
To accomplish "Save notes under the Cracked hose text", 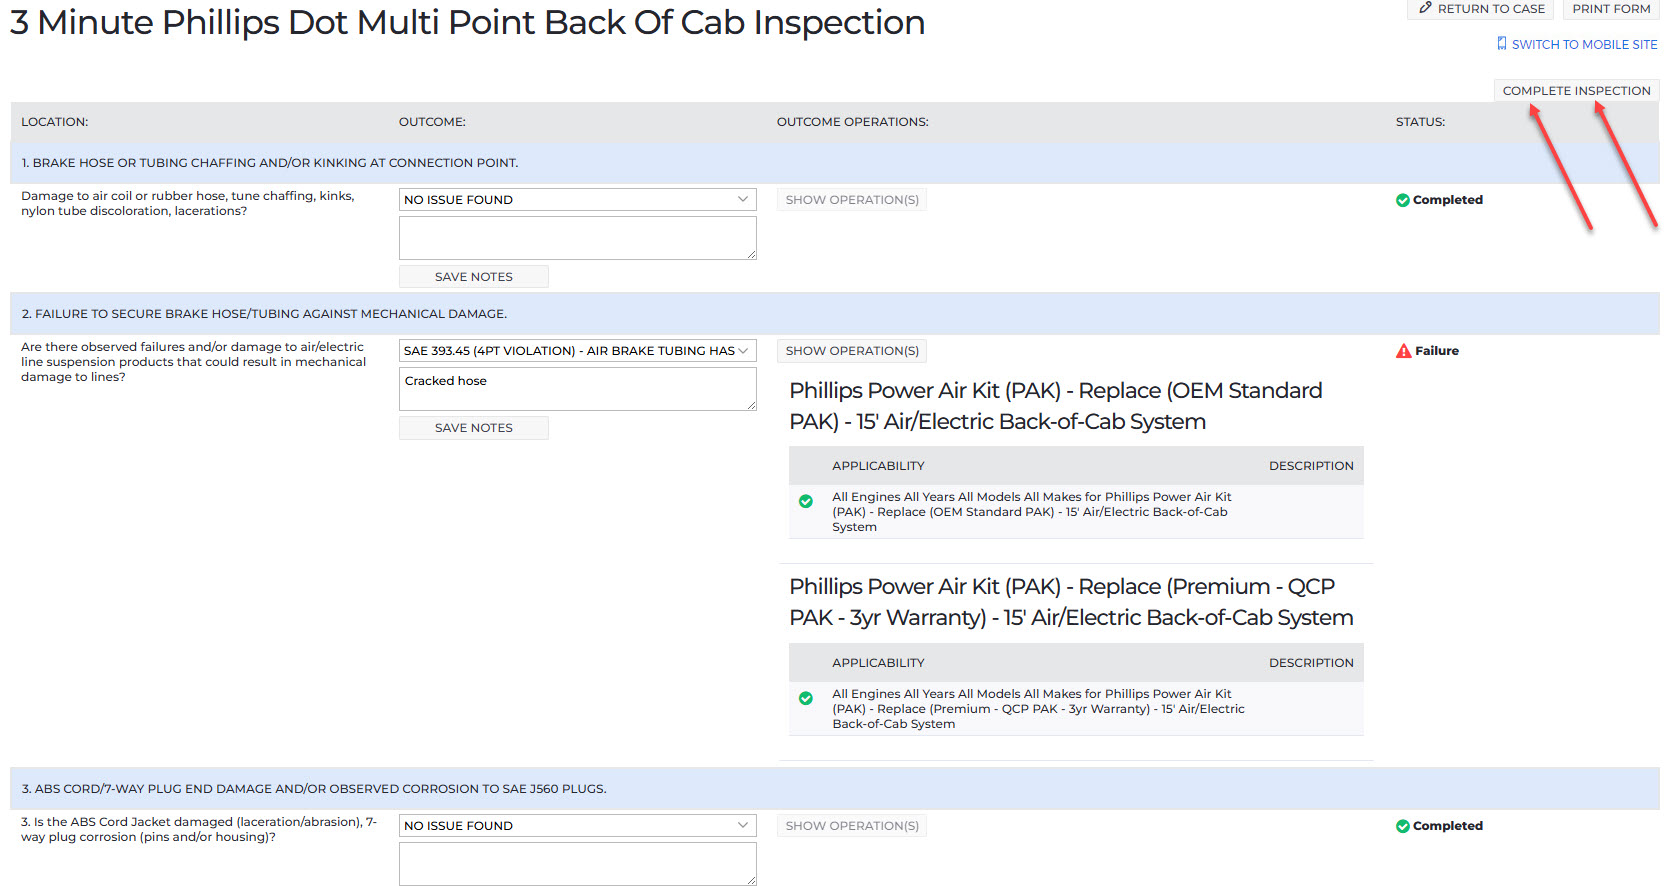I will [x=473, y=428].
